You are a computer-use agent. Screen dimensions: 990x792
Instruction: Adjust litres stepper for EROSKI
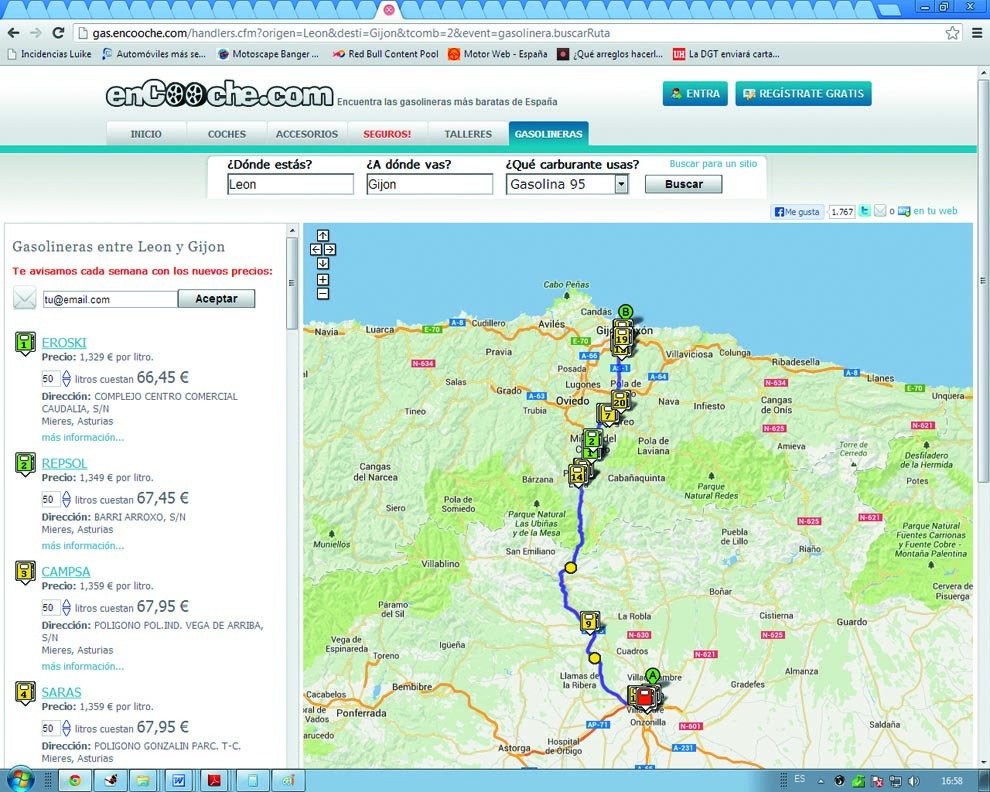click(x=66, y=379)
